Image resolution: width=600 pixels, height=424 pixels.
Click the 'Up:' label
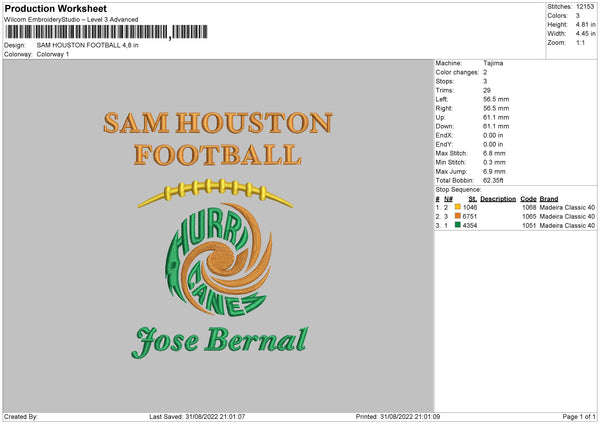coord(440,117)
